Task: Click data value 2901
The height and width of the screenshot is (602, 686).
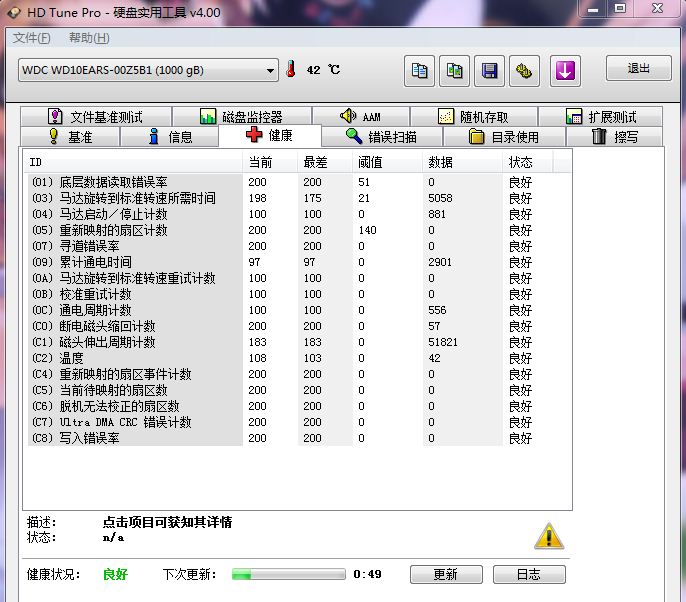Action: pos(440,262)
